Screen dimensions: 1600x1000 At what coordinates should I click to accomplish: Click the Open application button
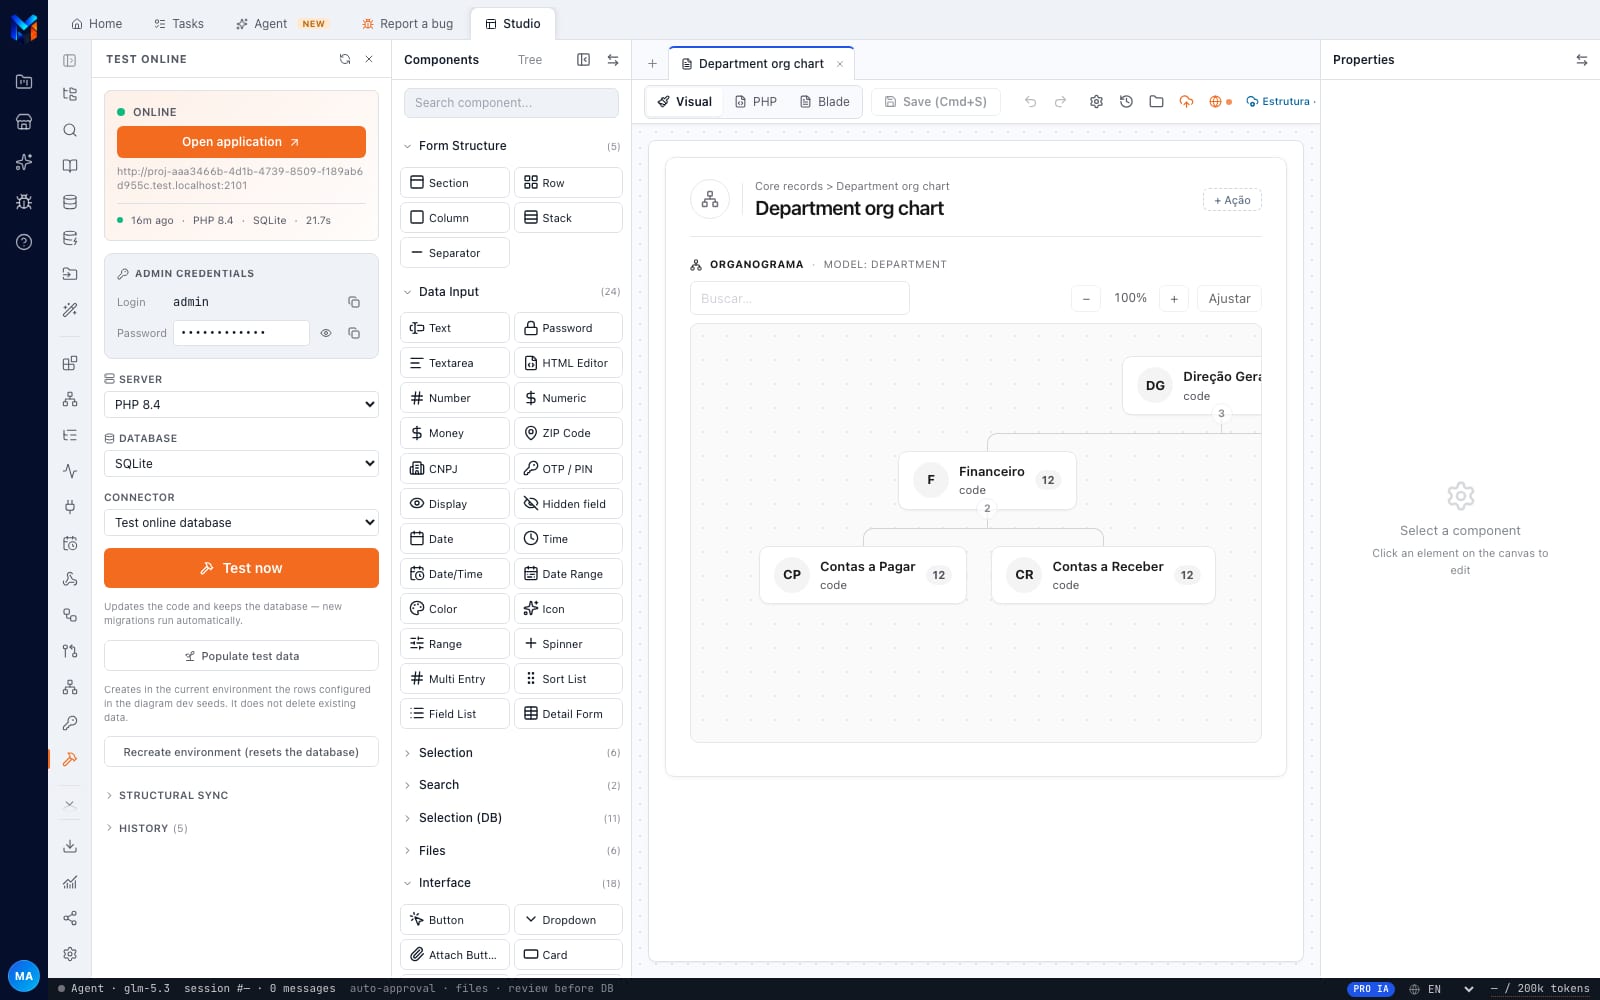241,142
